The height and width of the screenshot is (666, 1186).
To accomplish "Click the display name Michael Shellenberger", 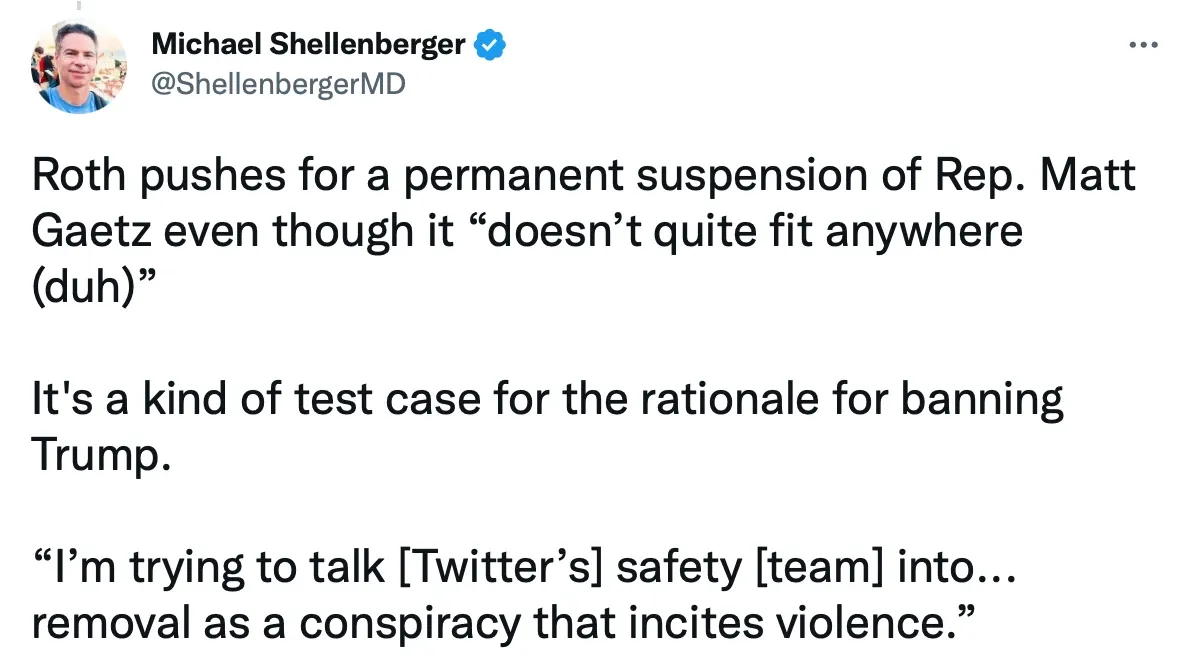I will (x=308, y=44).
